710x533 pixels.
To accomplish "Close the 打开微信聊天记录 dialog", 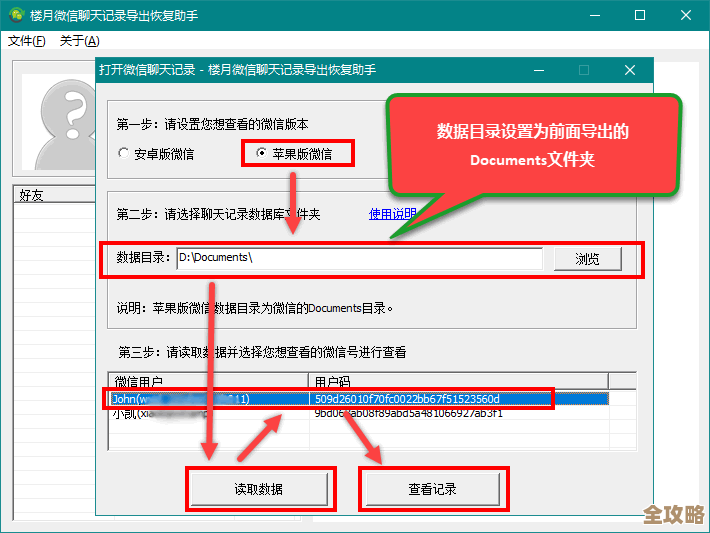I will (630, 70).
